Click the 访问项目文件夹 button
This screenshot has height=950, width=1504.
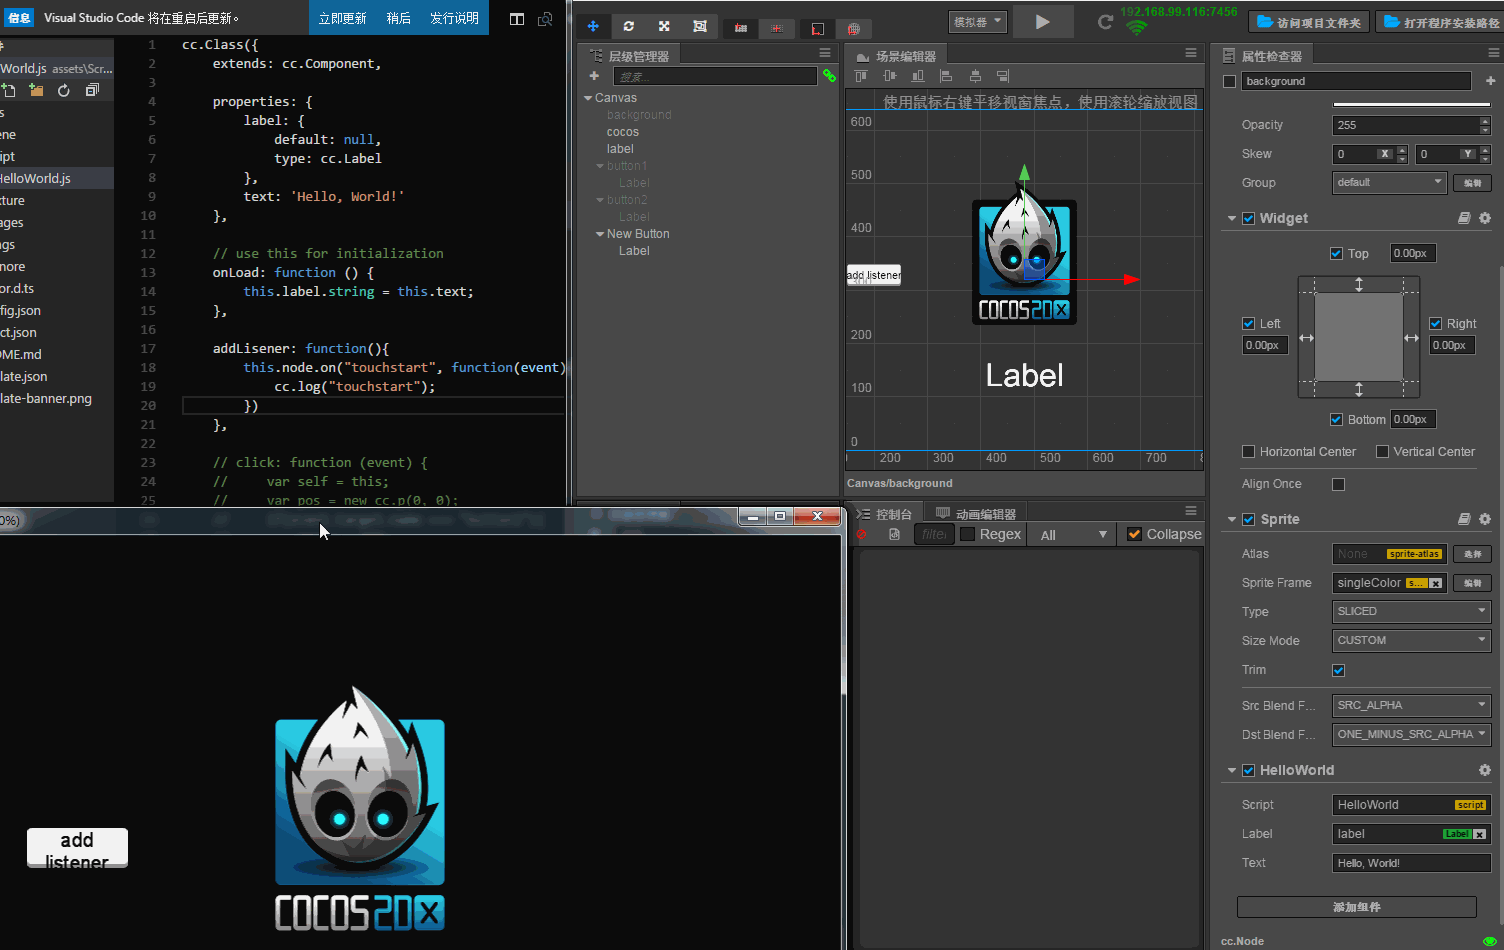[x=1308, y=22]
